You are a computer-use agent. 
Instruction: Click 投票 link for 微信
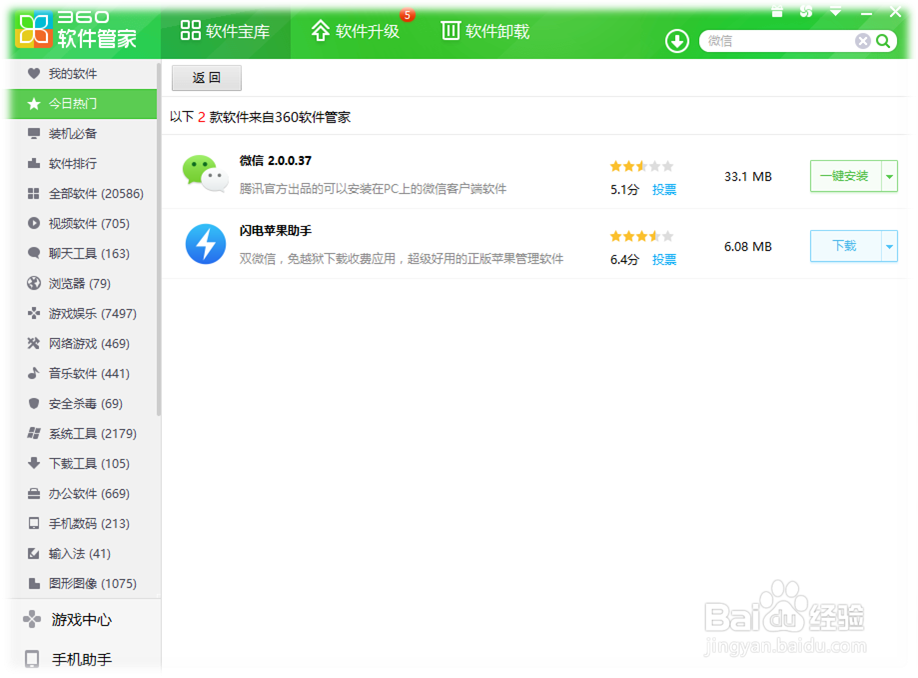(x=664, y=190)
